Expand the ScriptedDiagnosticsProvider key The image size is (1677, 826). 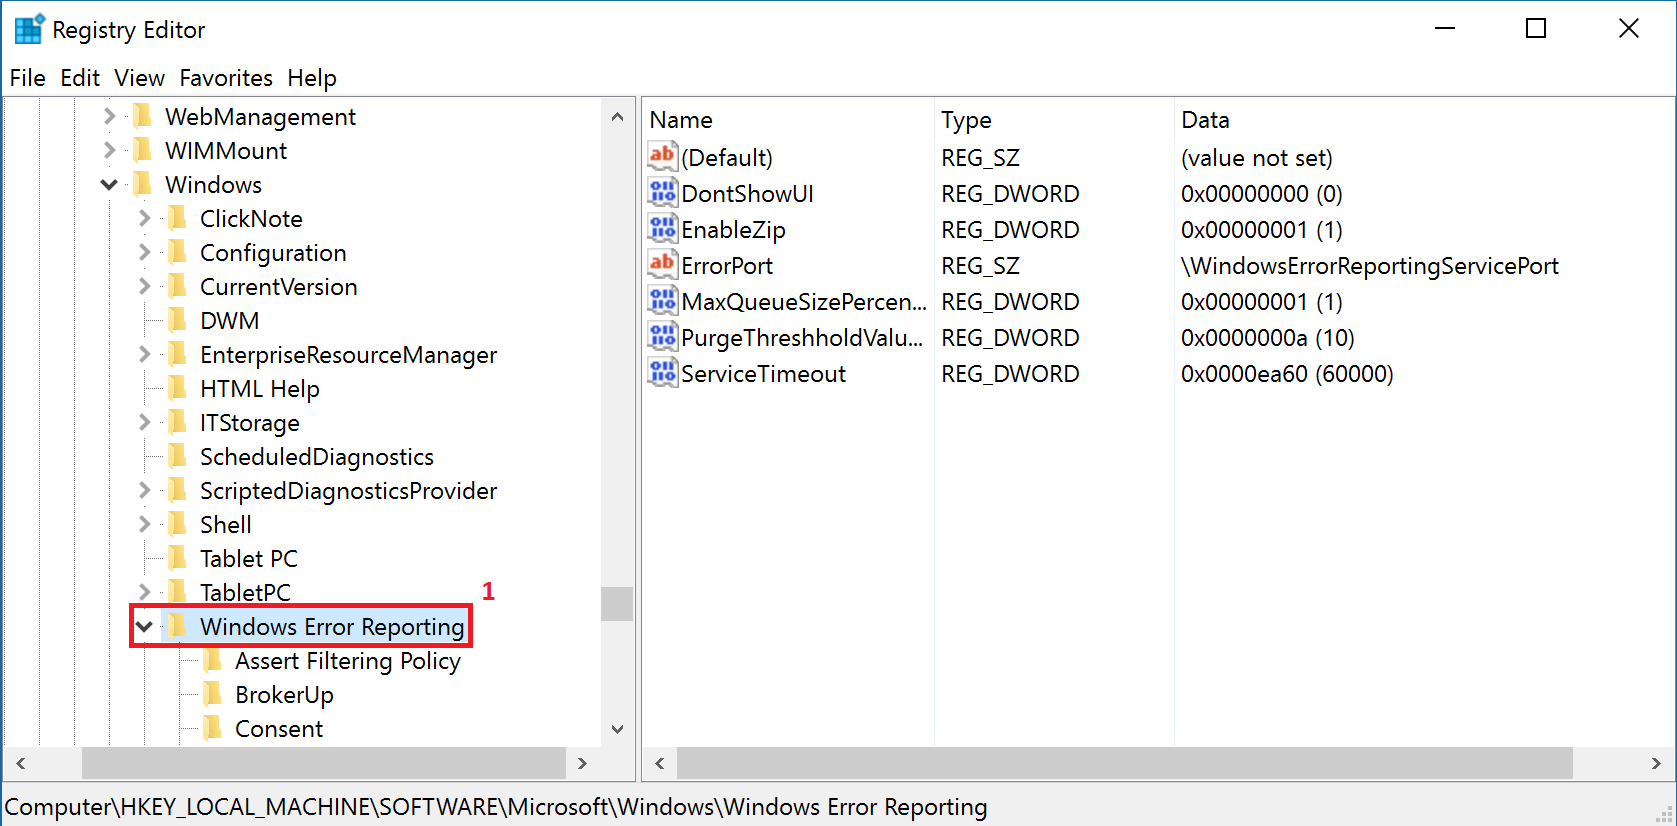[x=145, y=490]
